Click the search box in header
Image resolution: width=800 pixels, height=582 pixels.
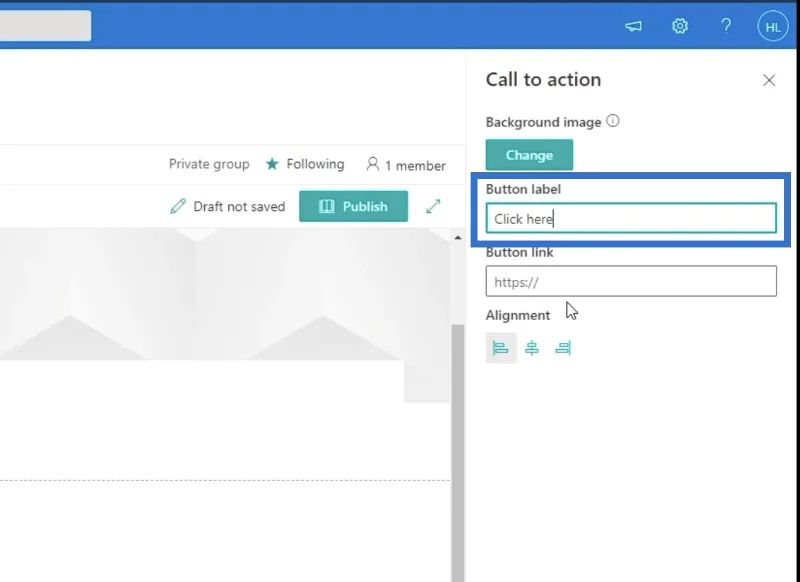tap(45, 26)
